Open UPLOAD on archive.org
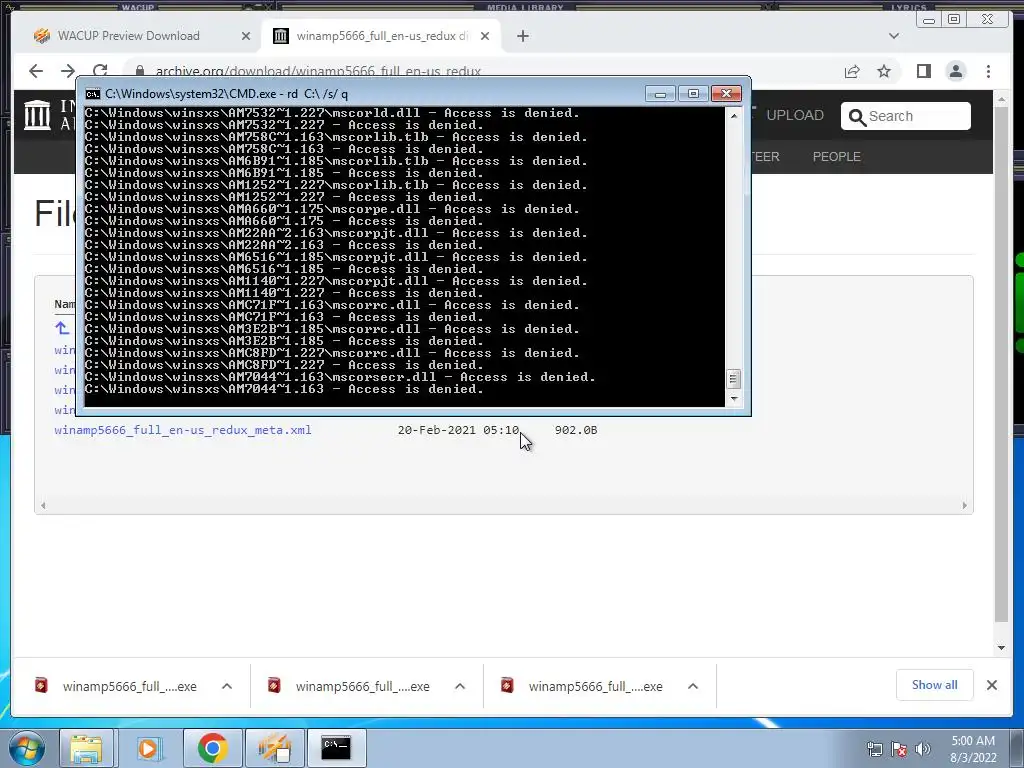The image size is (1024, 768). [x=795, y=116]
